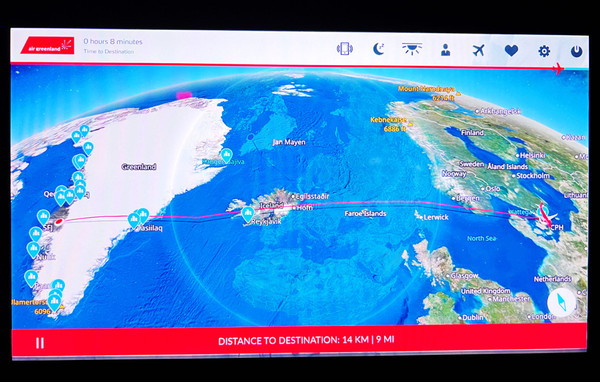Viewport: 600px width, 382px height.
Task: Open the attendant call person icon
Action: 445,50
